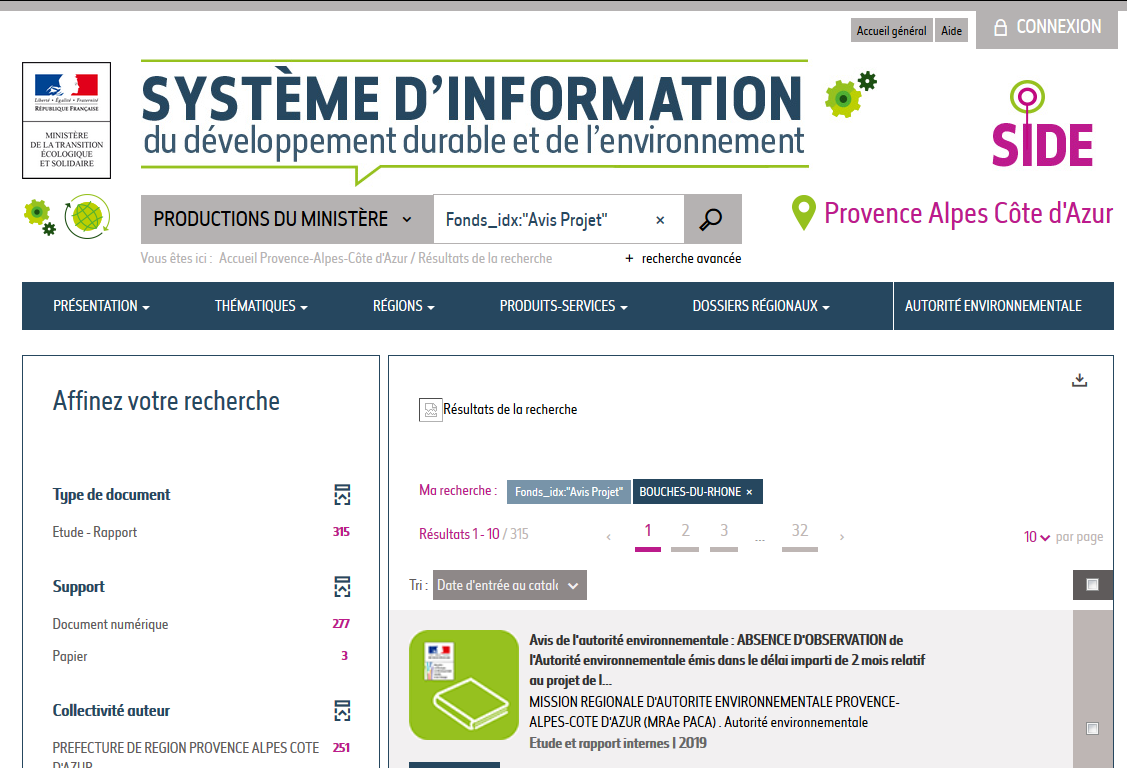Go to previous page arrow
Screen dimensions: 1127x782
(609, 537)
